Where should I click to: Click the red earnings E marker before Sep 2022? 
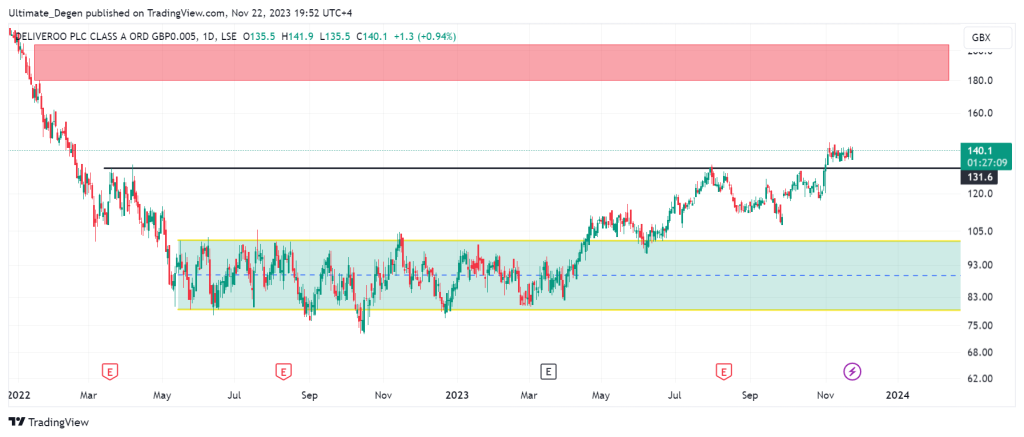[283, 372]
